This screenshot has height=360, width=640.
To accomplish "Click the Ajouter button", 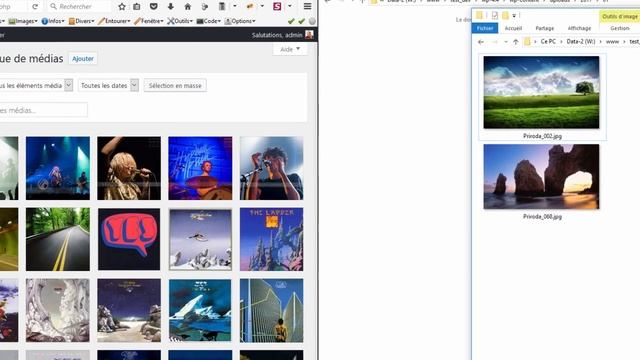I will (83, 59).
